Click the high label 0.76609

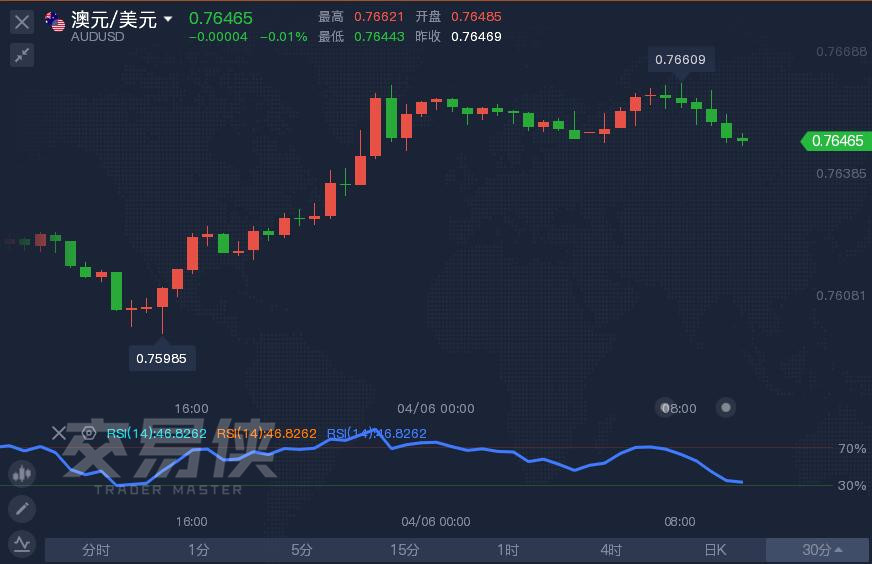tap(680, 60)
